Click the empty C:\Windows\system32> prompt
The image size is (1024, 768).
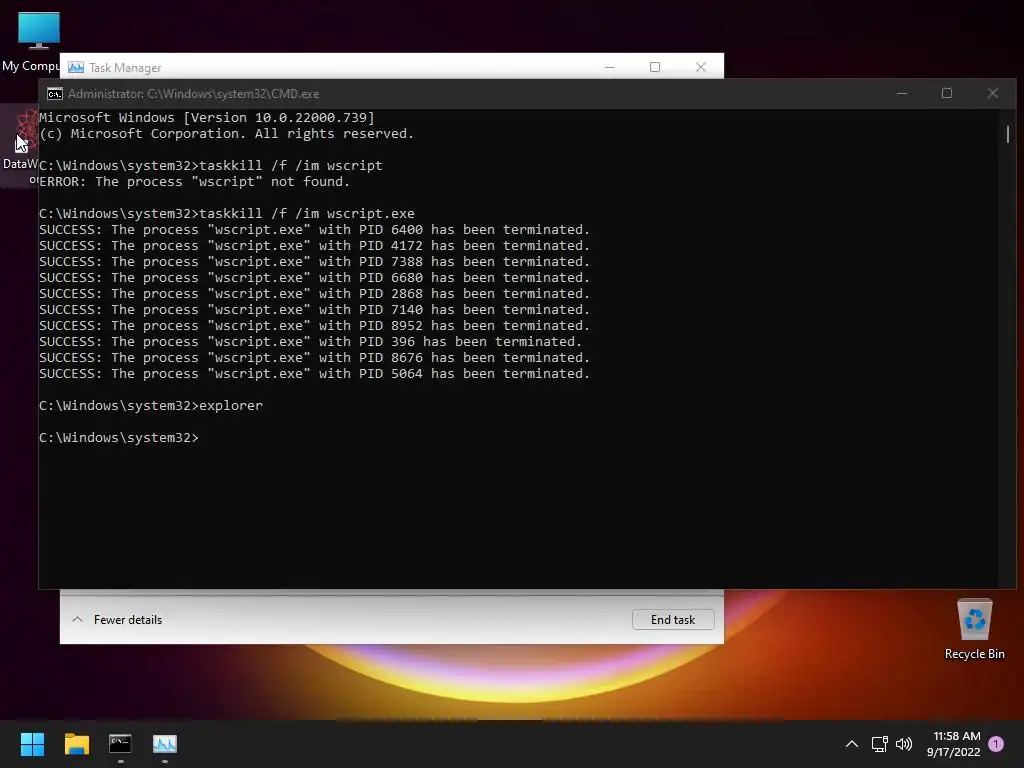pos(119,438)
